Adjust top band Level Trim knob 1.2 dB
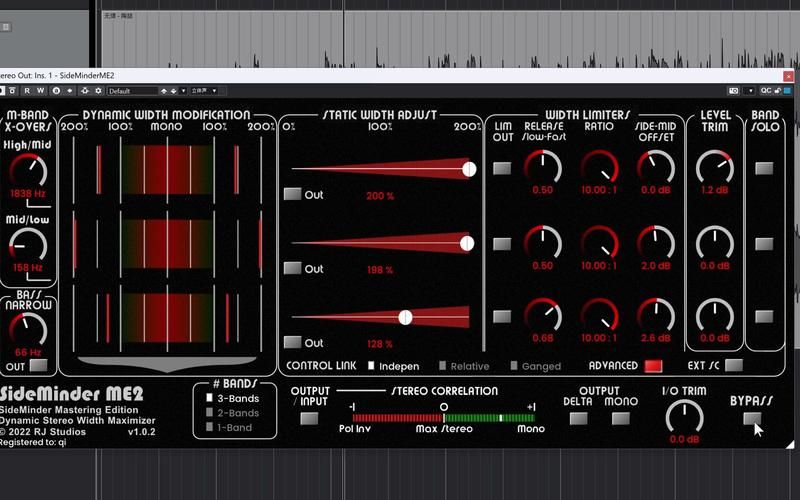The height and width of the screenshot is (500, 800). pyautogui.click(x=715, y=167)
